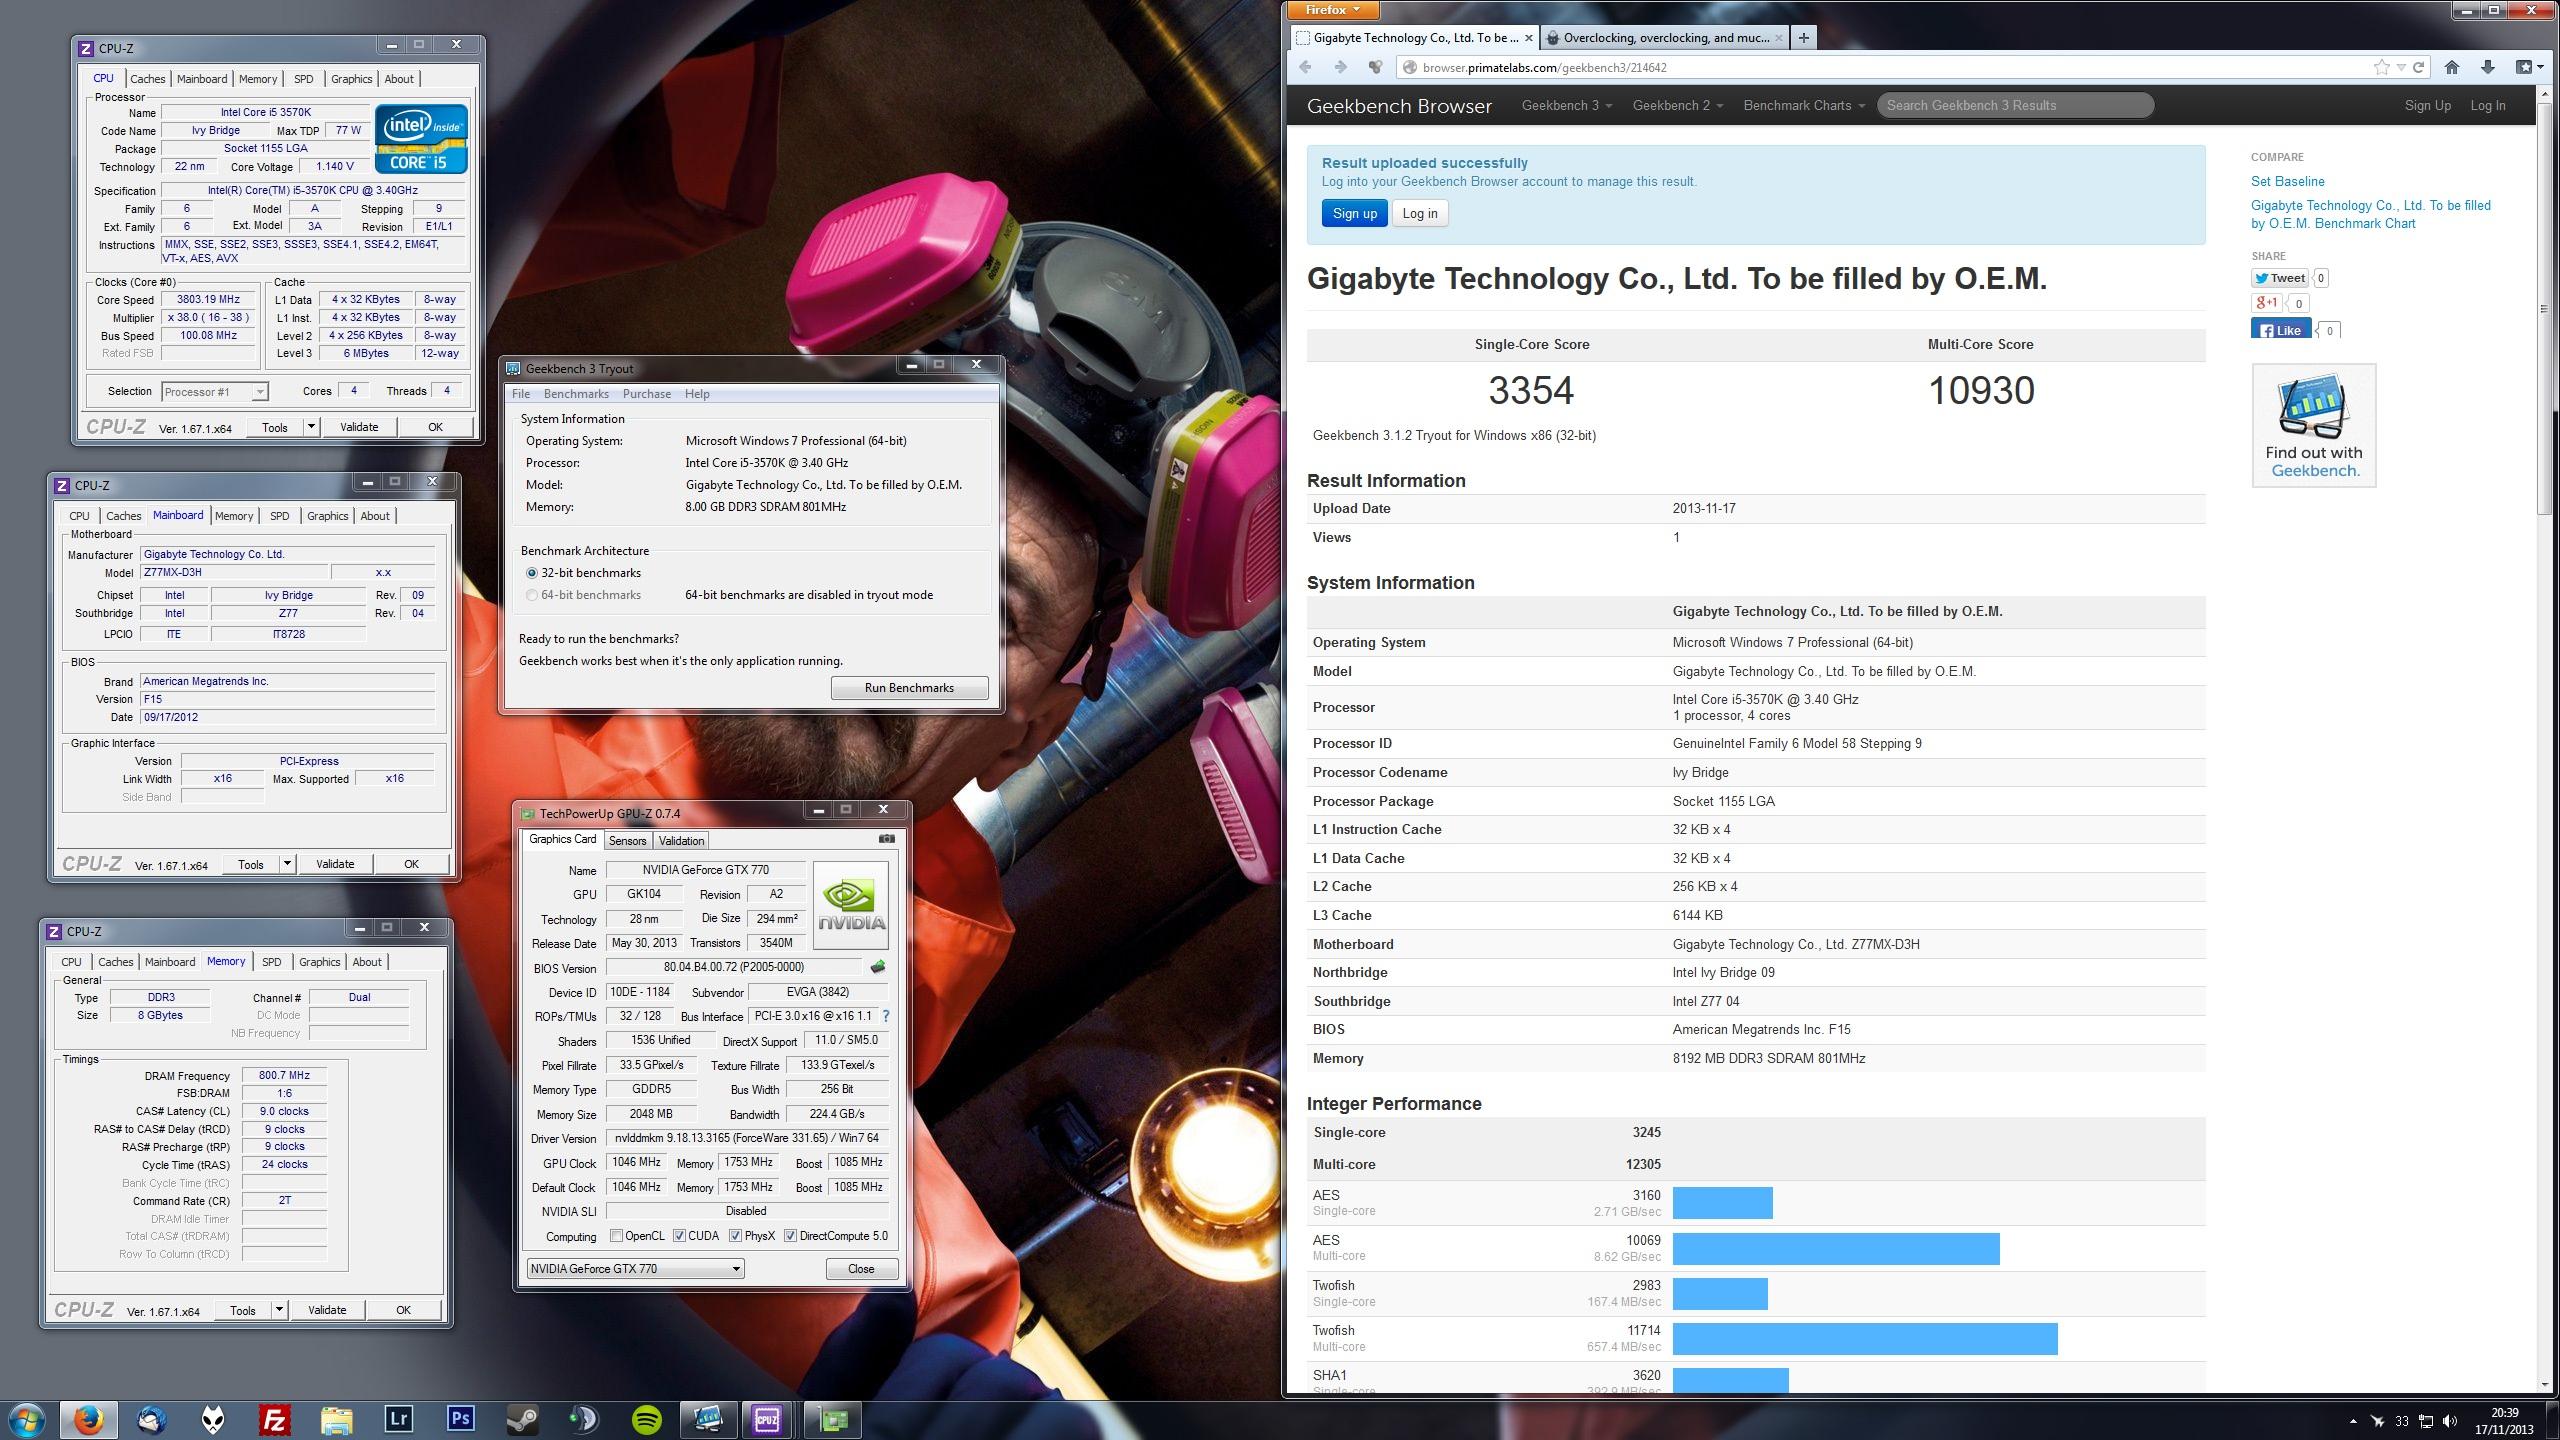Screen dimensions: 2560x1440
Task: Open the Benchmarks menu in Geekbench
Action: coord(576,394)
